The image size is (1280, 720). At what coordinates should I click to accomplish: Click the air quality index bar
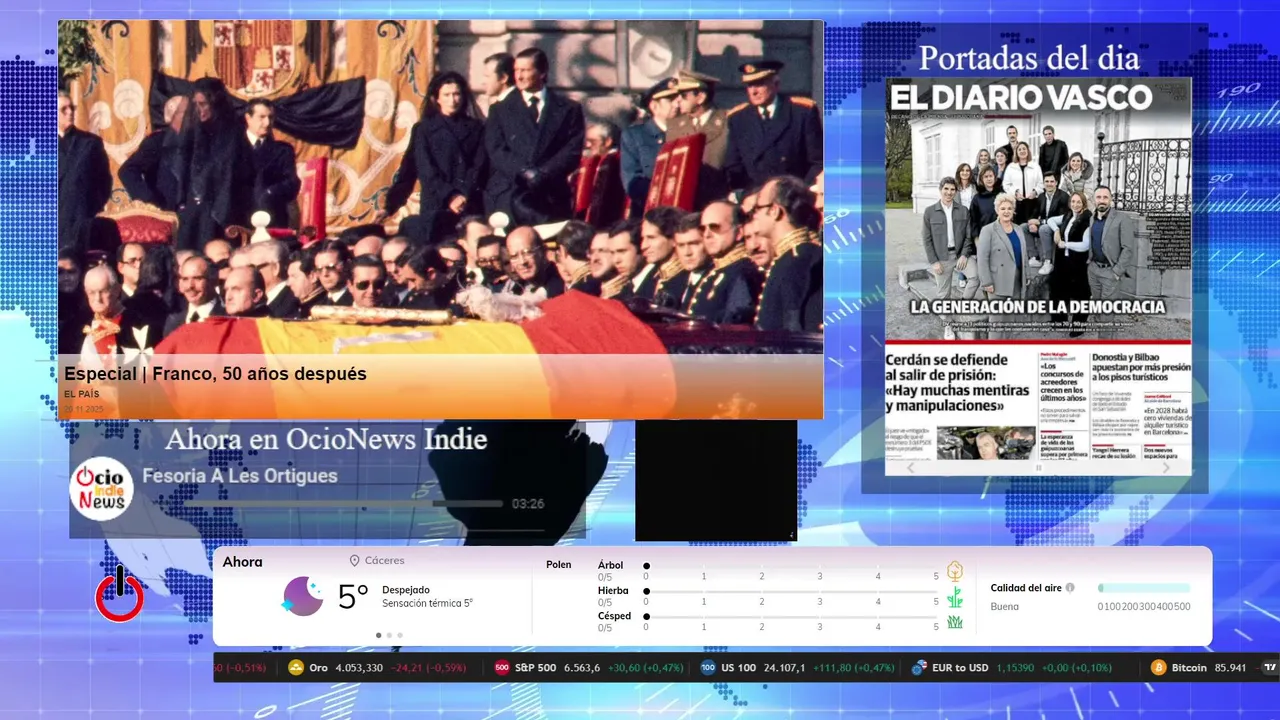(1144, 588)
